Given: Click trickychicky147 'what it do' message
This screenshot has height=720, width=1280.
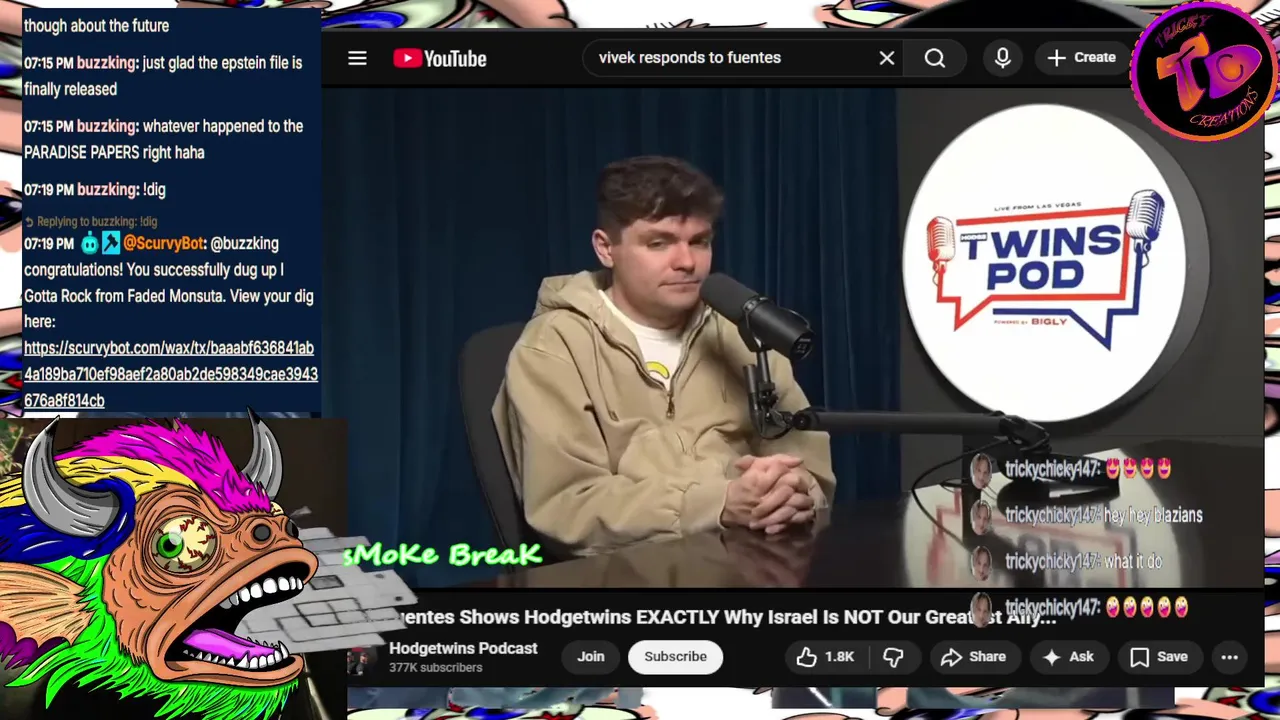Looking at the screenshot, I should pos(1083,561).
